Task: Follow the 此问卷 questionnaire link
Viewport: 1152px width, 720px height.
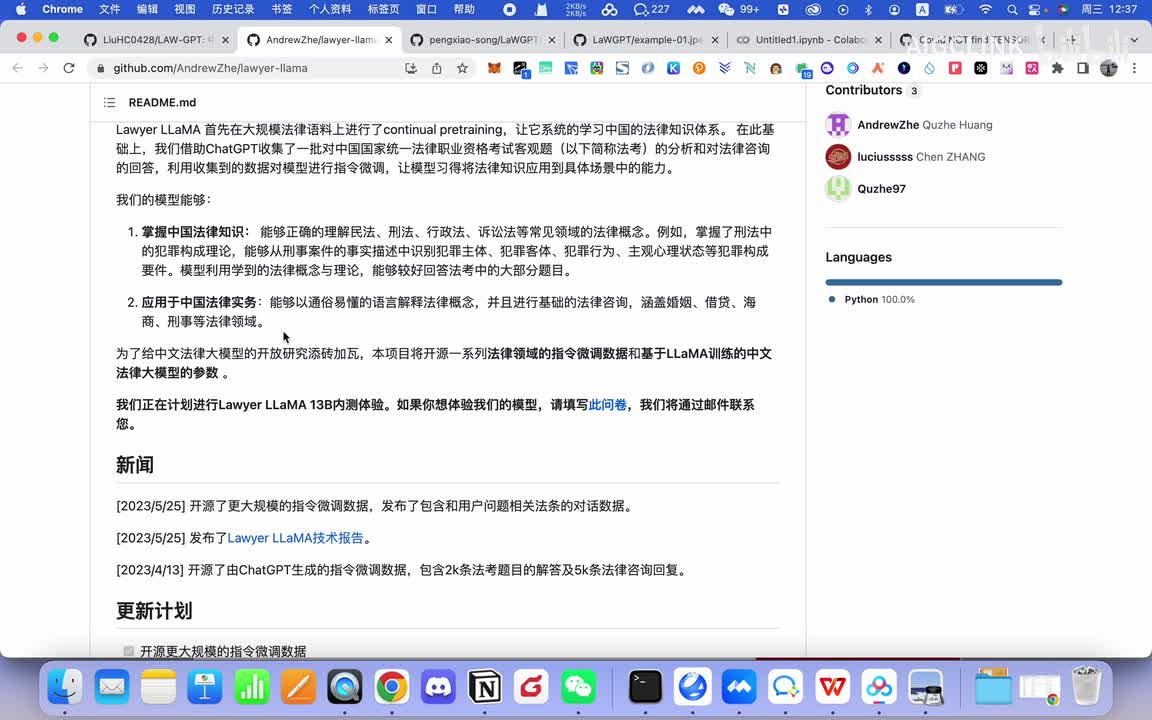Action: click(607, 405)
